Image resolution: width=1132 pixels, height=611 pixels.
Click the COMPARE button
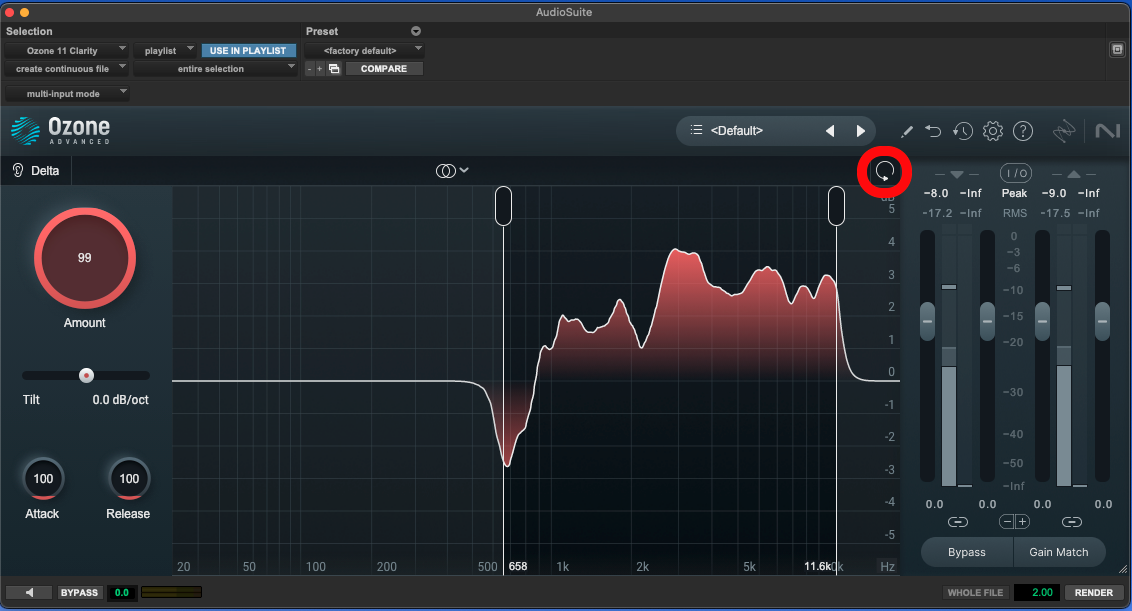pos(384,69)
